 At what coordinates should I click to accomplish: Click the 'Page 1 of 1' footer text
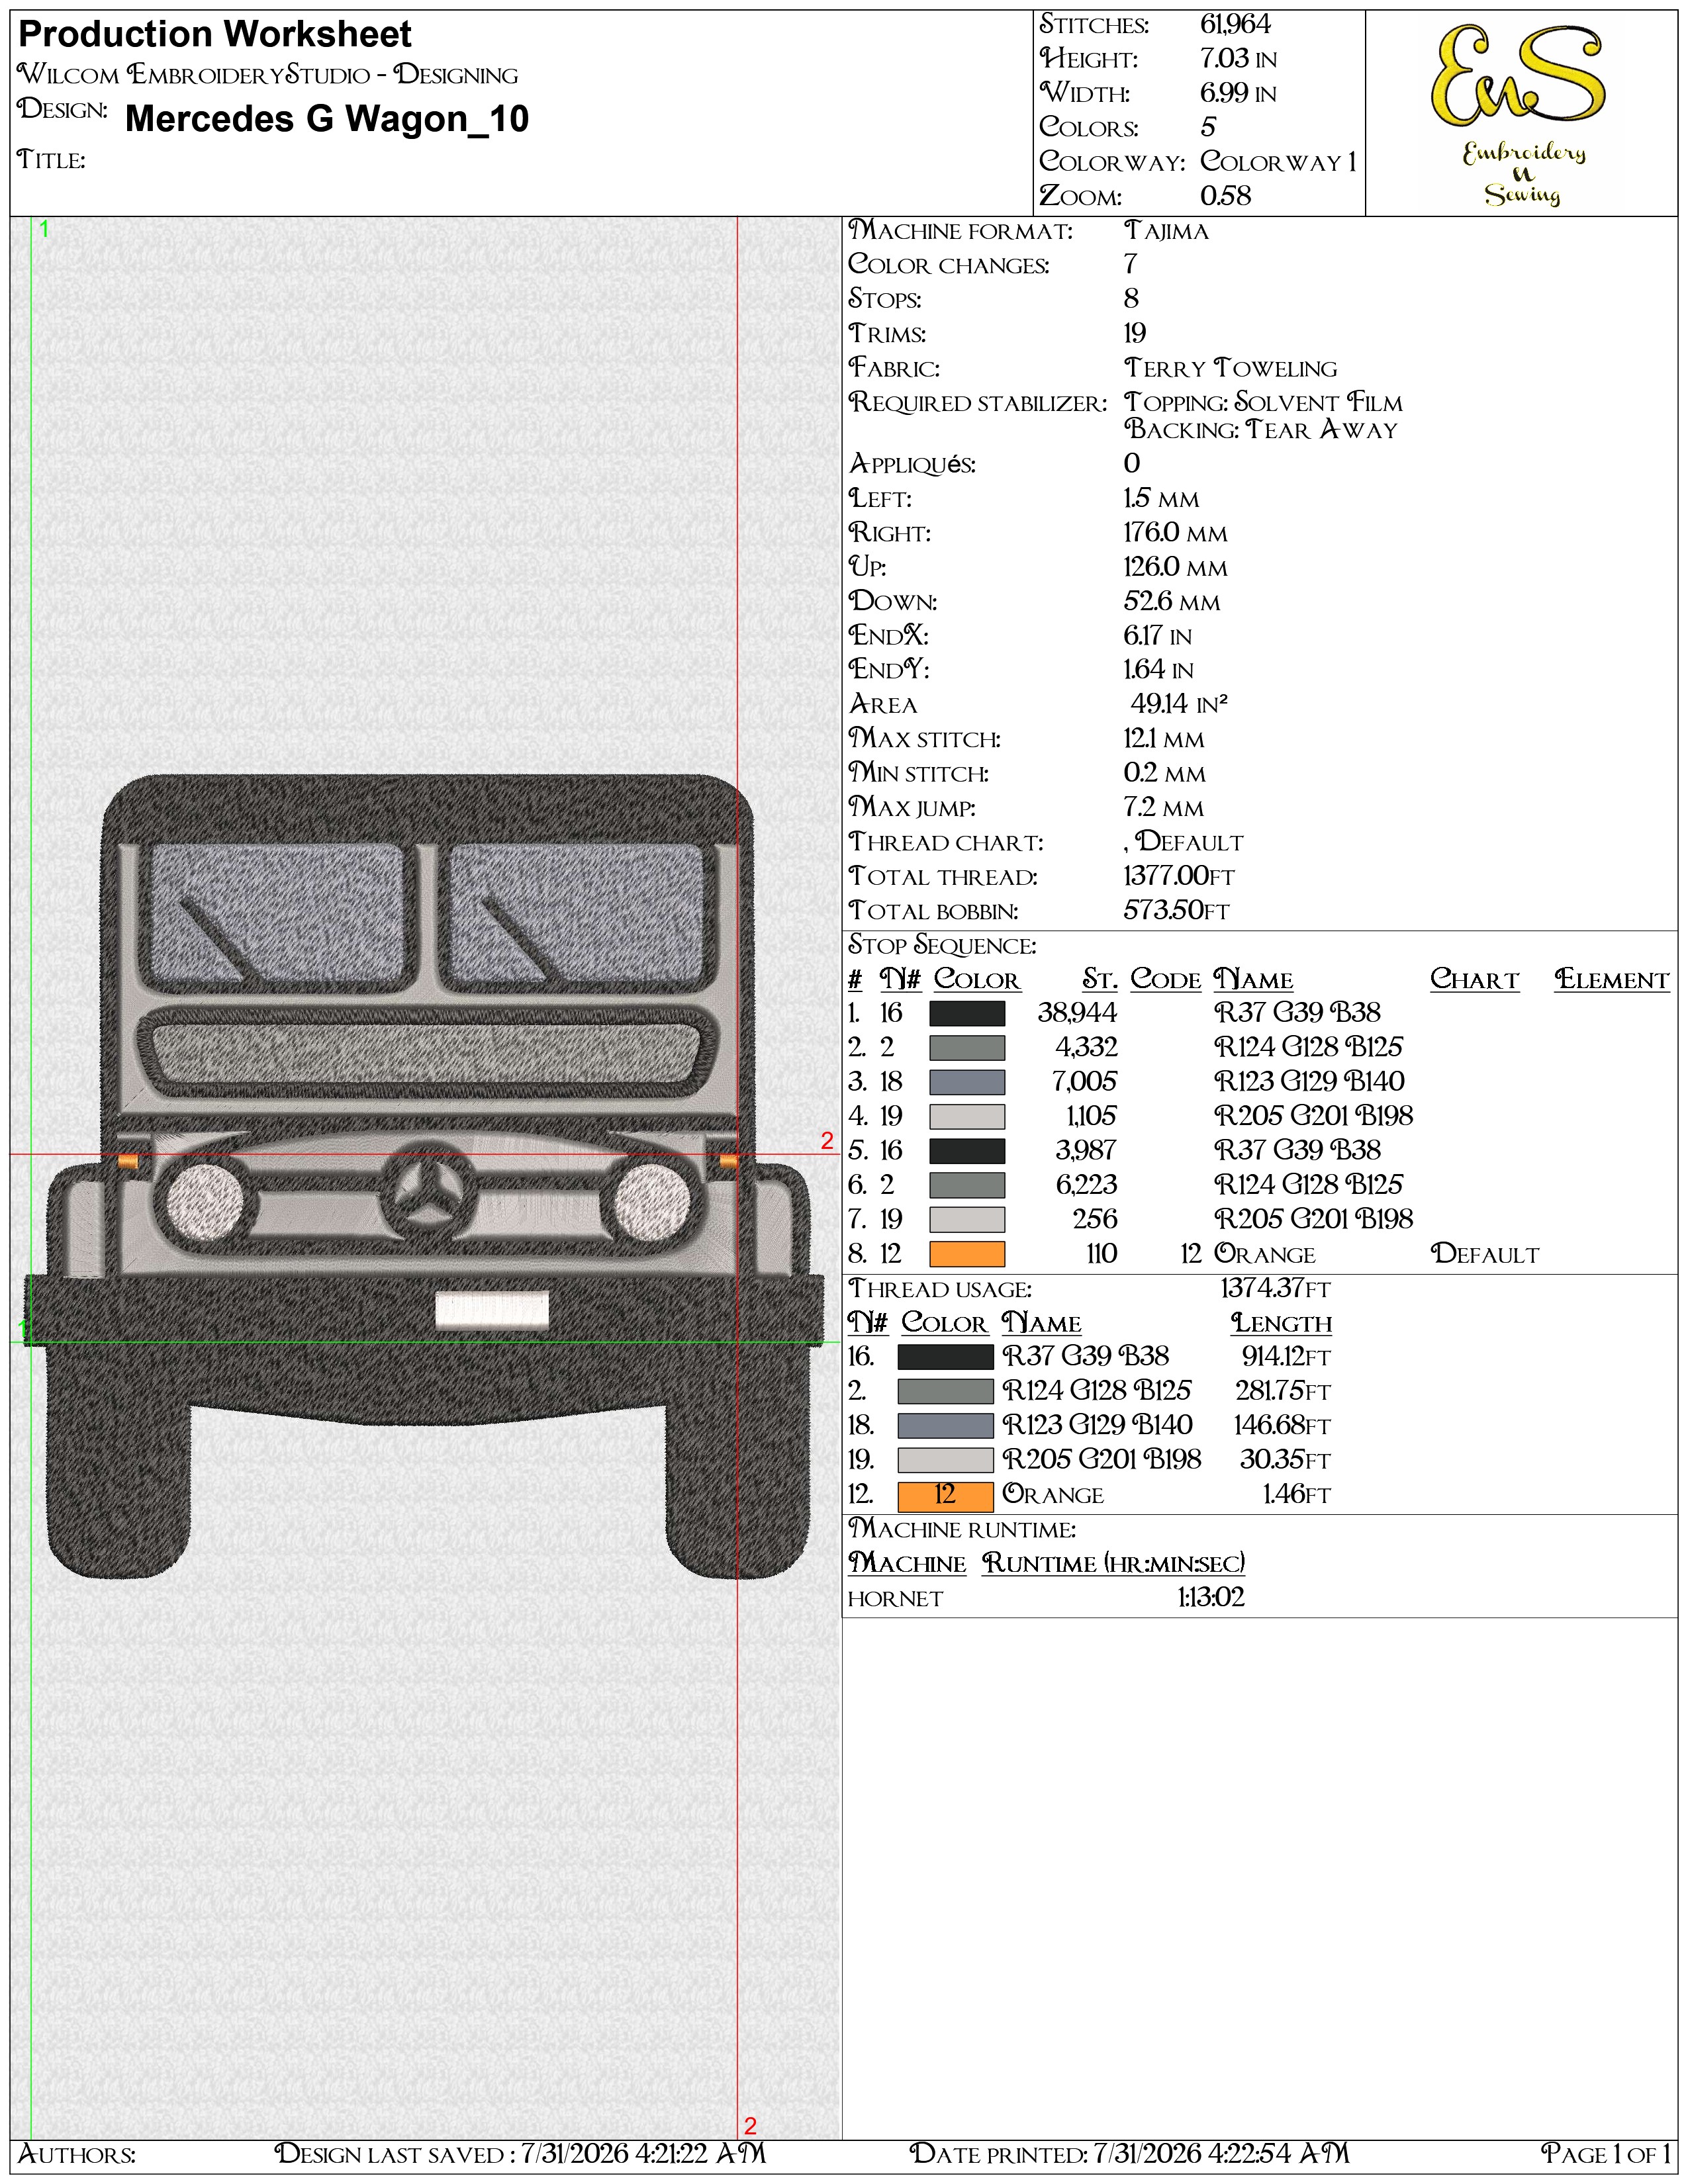click(x=1606, y=2154)
